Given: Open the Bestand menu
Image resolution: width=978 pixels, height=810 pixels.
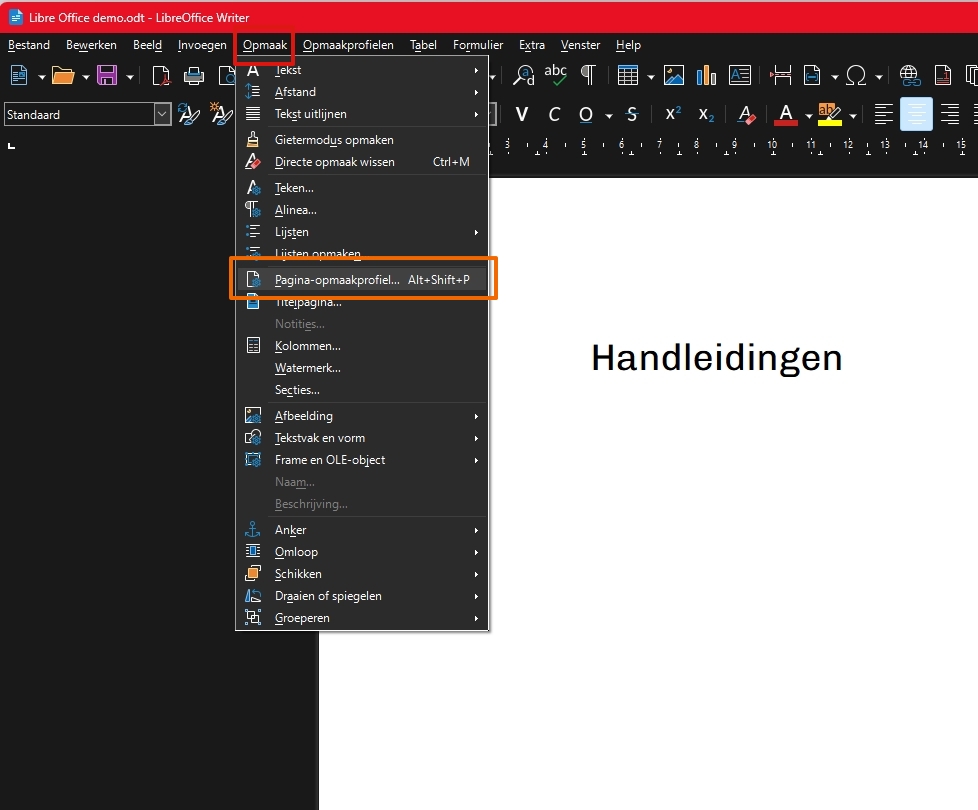Looking at the screenshot, I should (x=29, y=45).
